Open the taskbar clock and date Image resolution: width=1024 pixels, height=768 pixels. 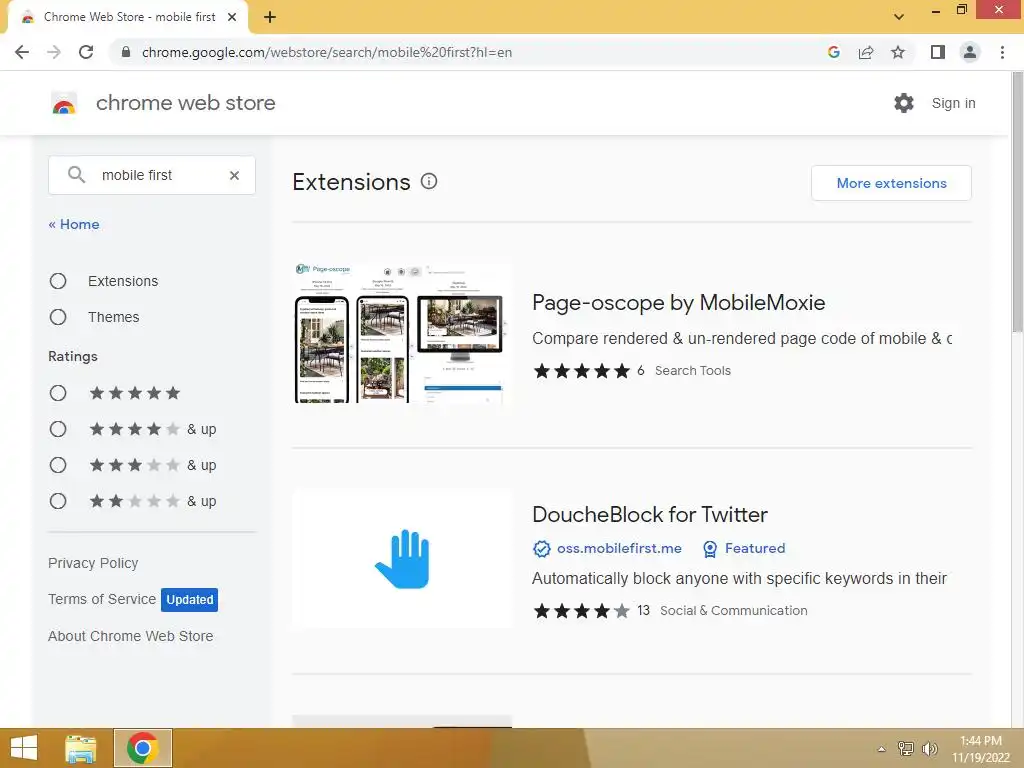981,748
